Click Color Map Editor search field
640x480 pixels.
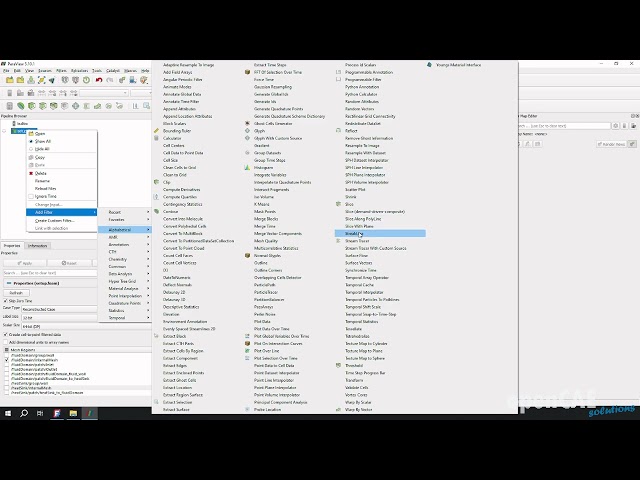click(x=564, y=126)
